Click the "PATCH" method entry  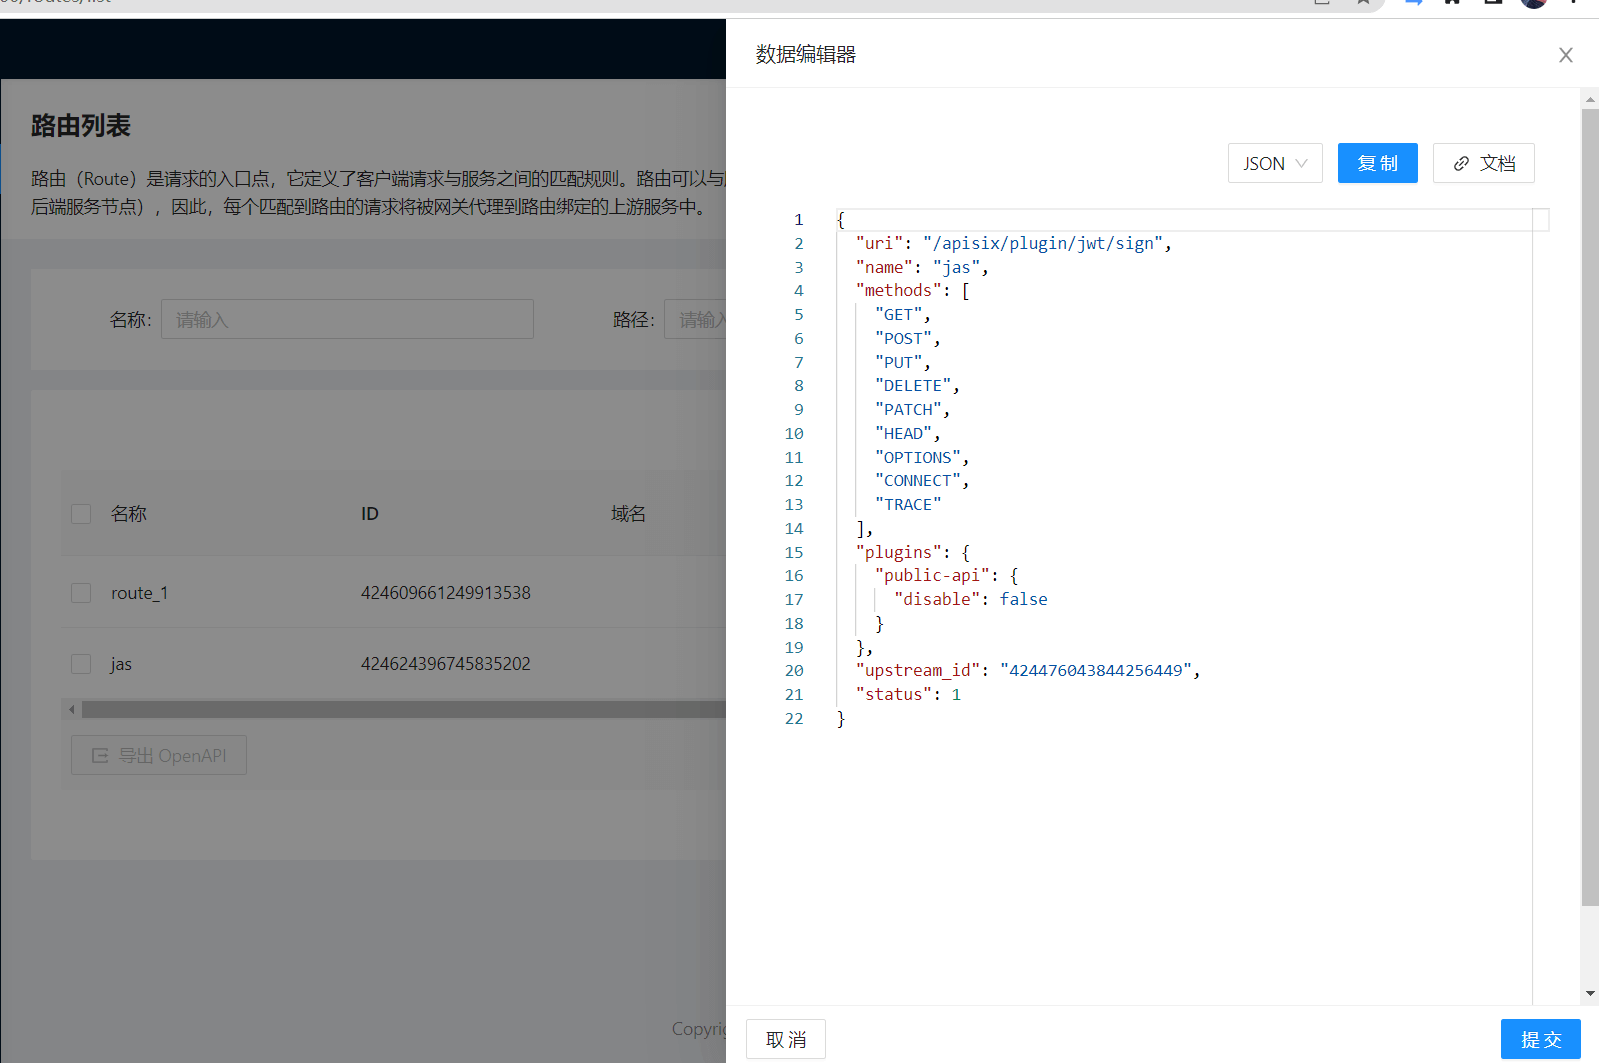913,410
